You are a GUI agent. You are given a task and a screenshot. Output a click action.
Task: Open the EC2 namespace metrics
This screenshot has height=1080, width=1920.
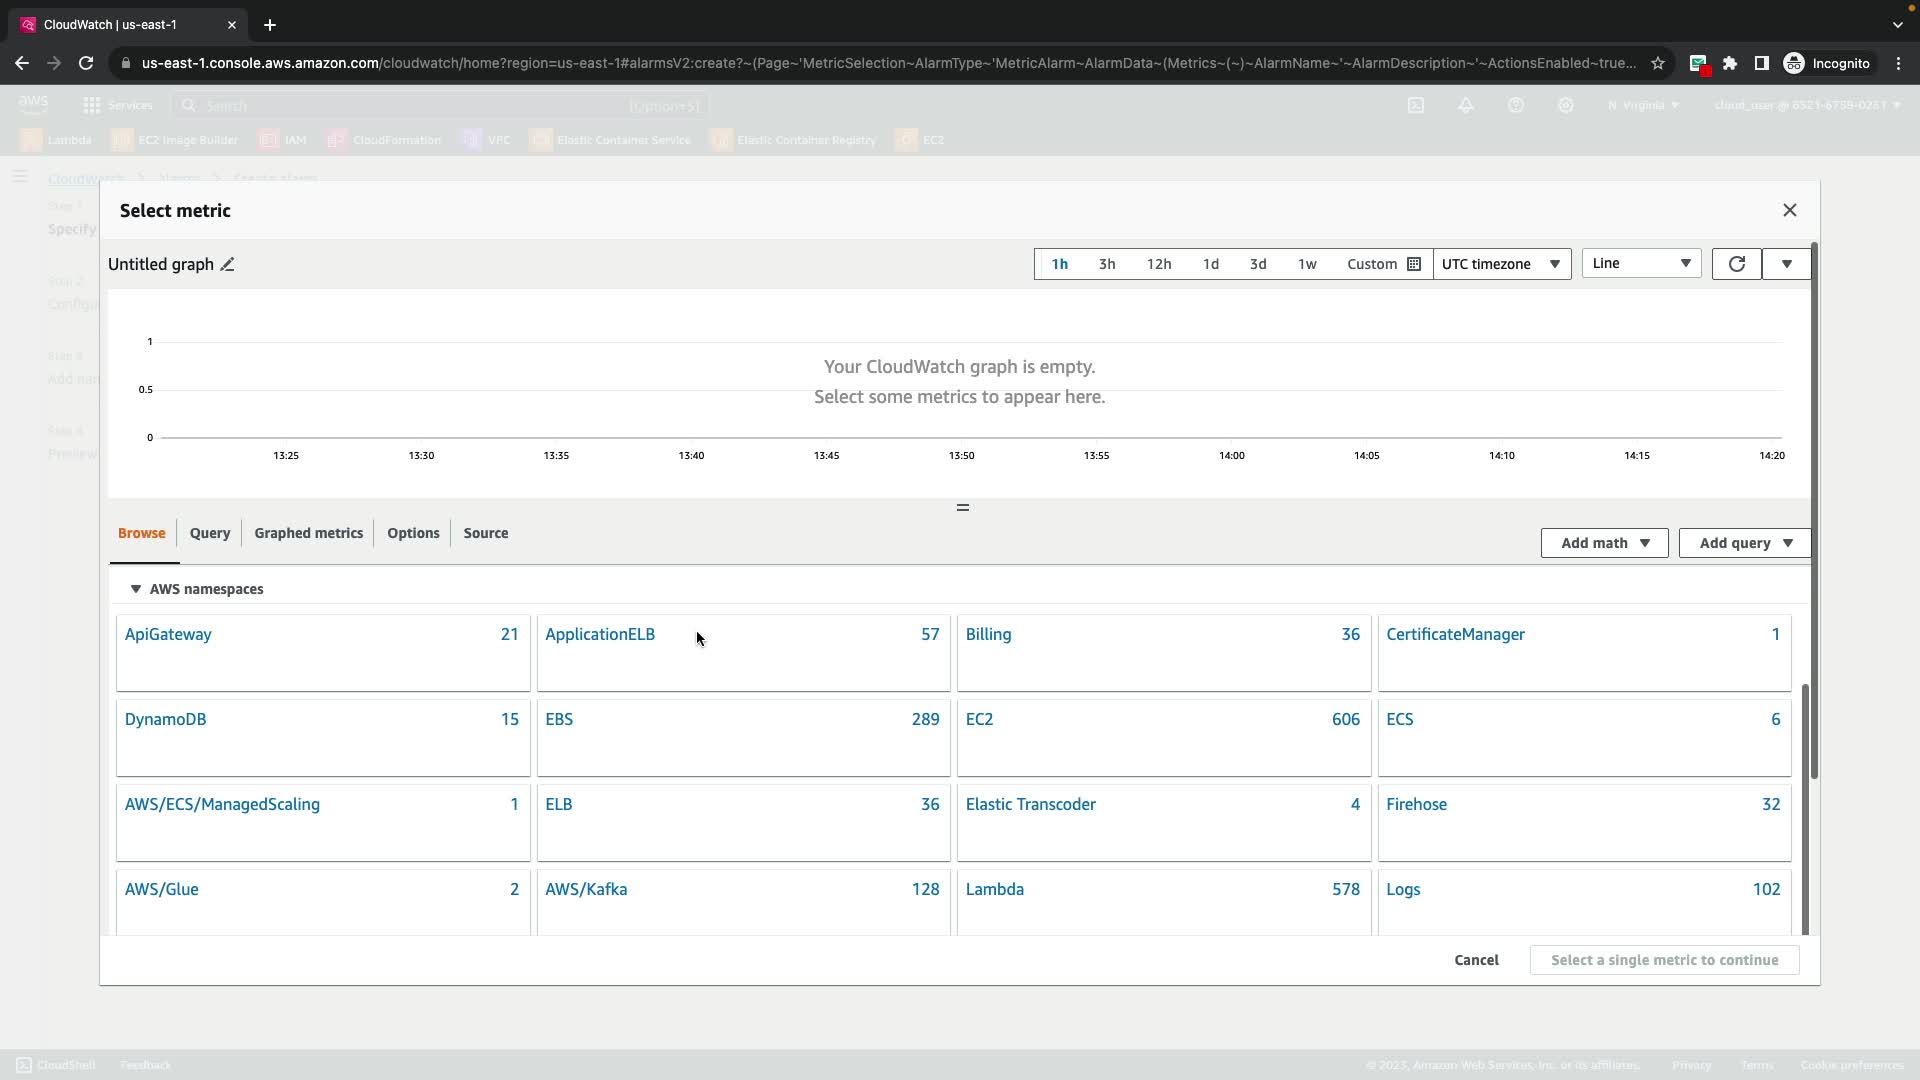[979, 719]
